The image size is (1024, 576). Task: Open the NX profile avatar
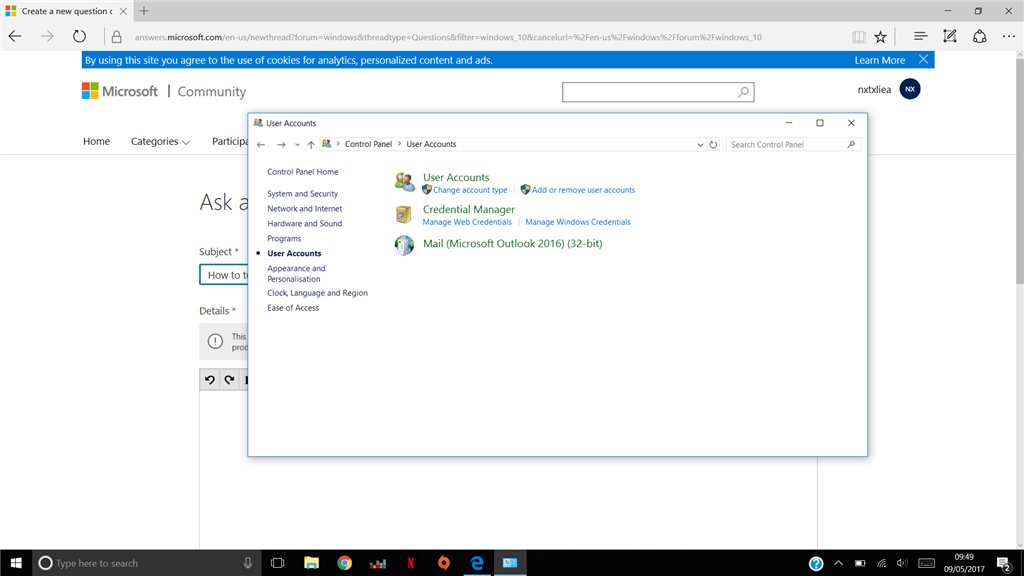pos(910,89)
